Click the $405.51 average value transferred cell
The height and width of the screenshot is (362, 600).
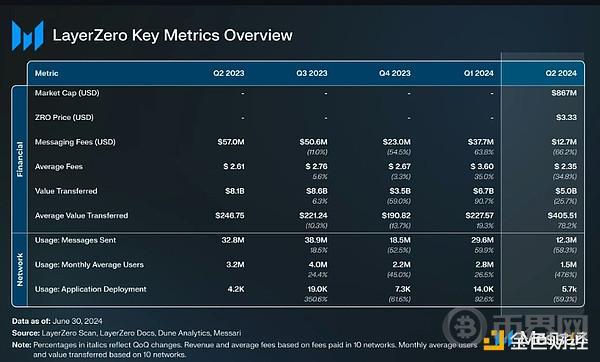(562, 215)
